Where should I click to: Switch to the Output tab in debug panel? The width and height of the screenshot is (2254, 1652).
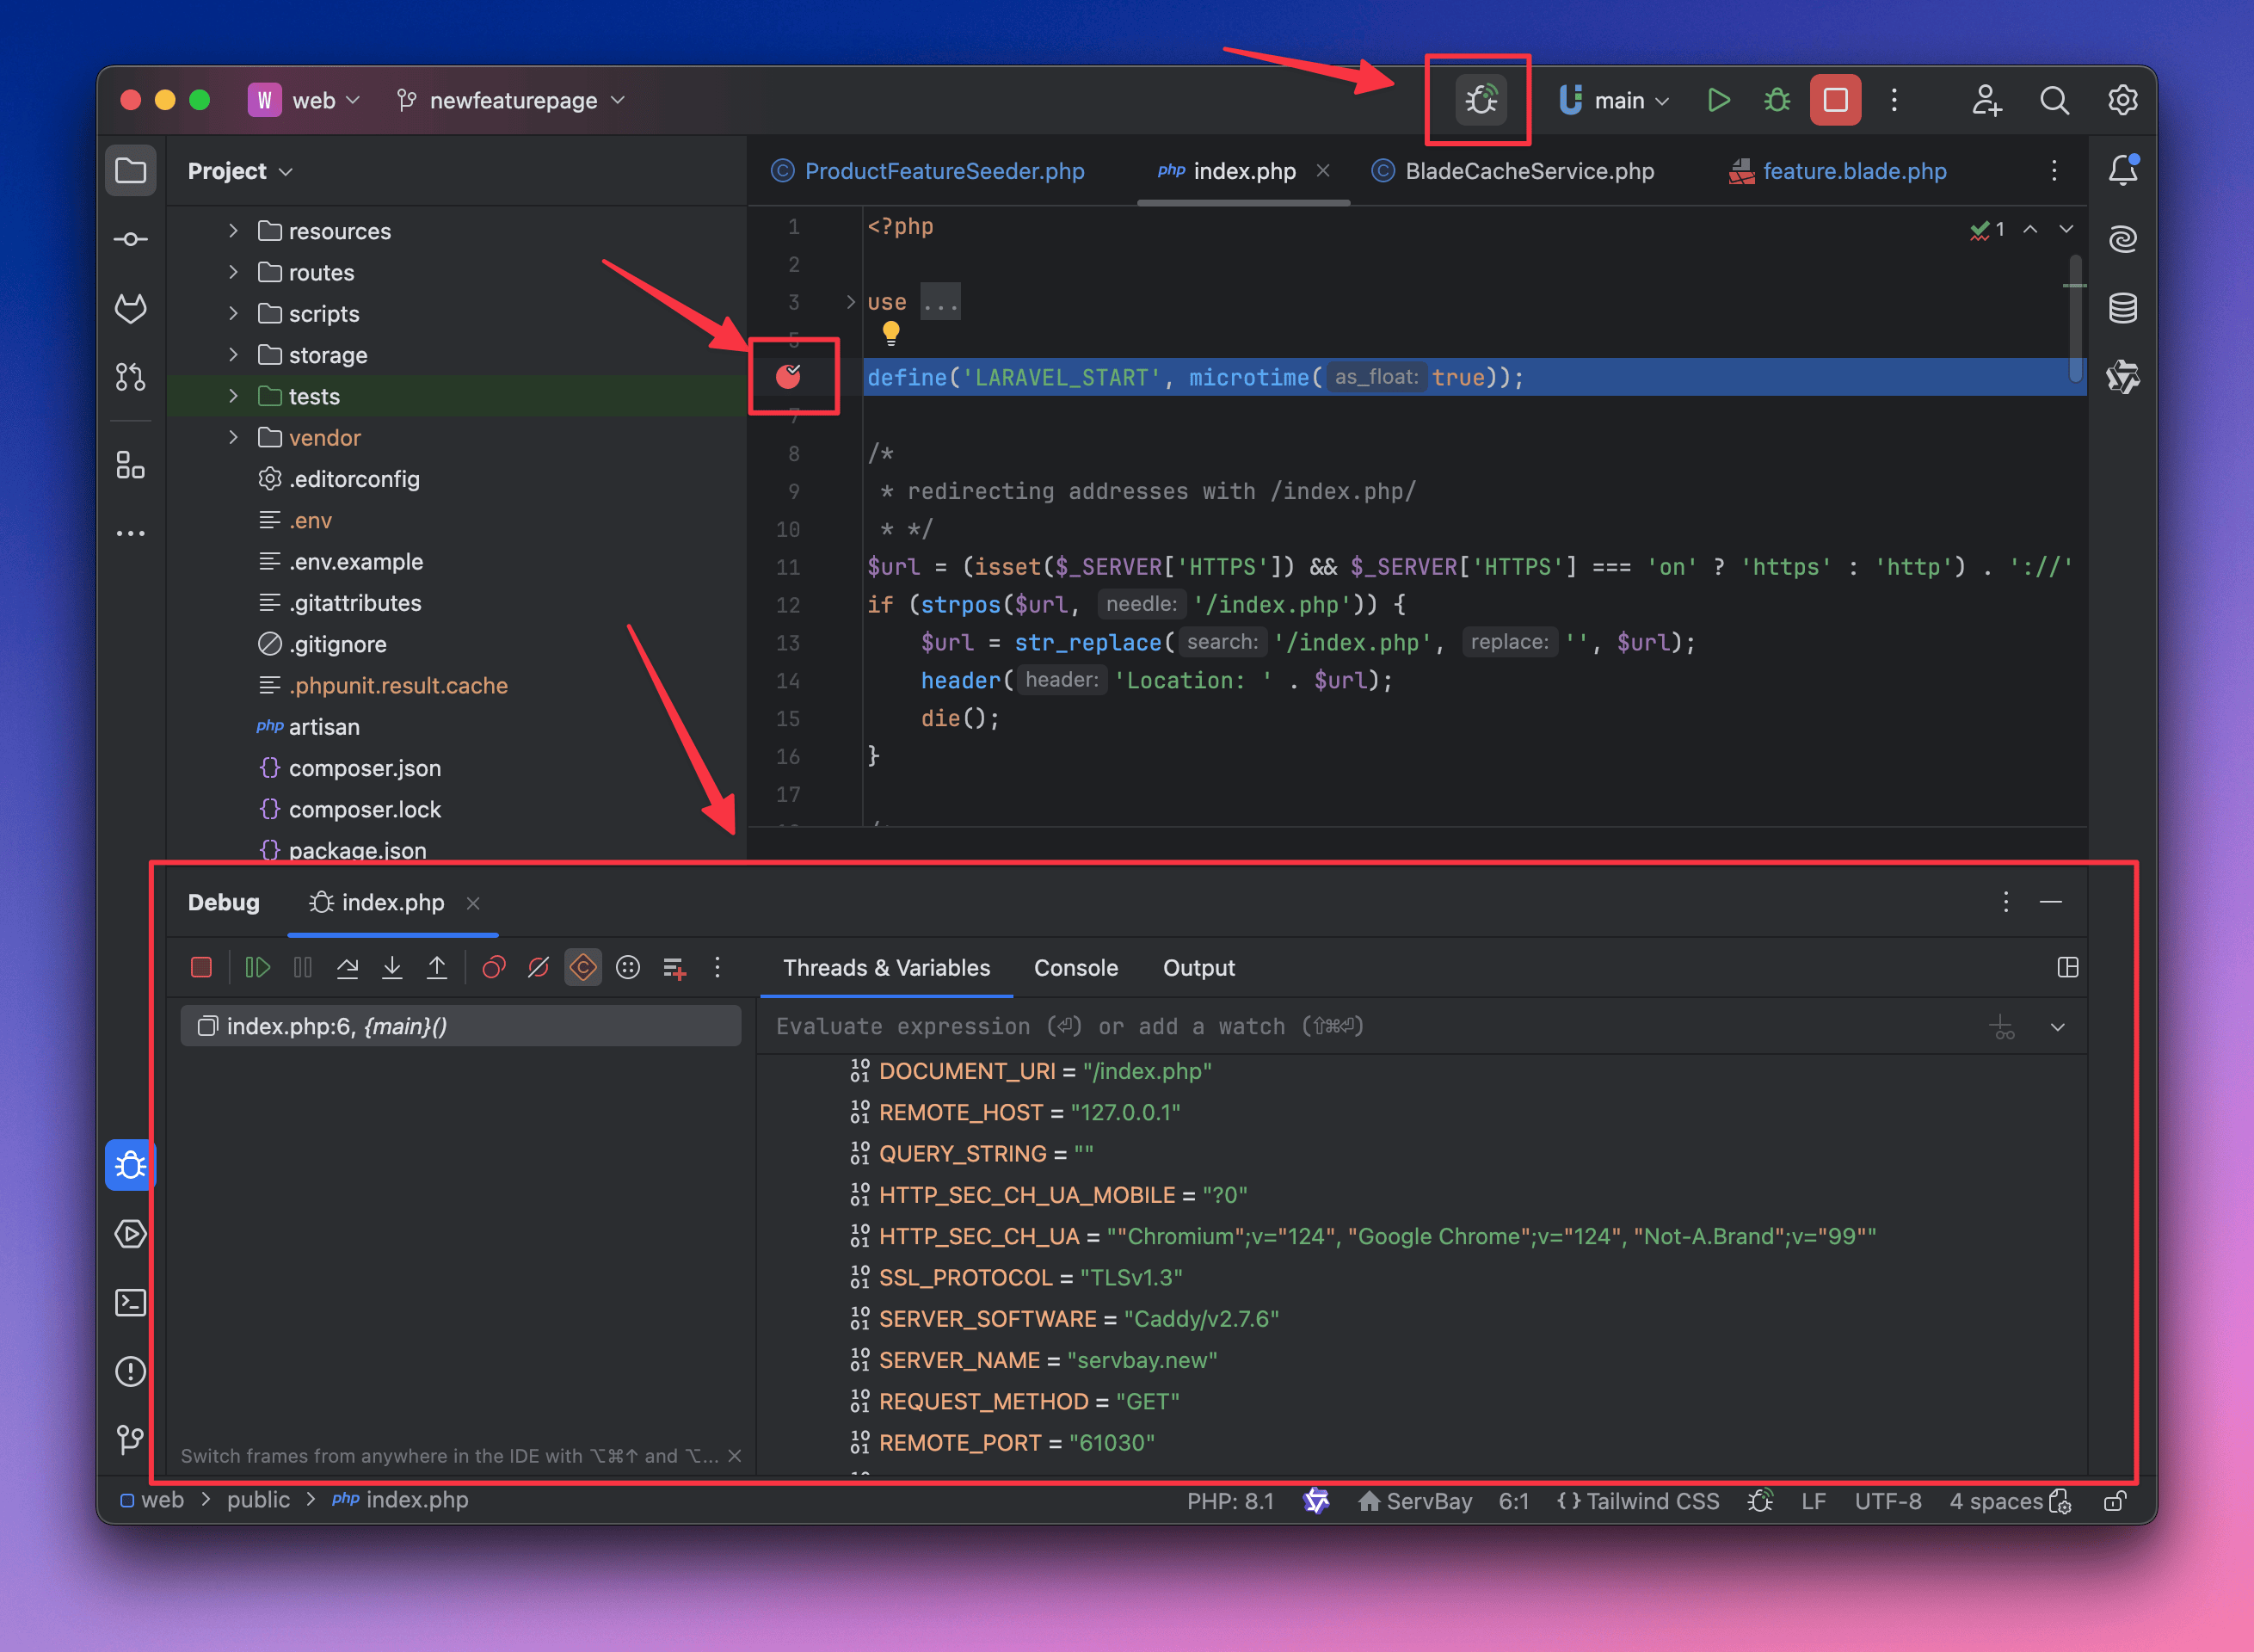point(1198,968)
